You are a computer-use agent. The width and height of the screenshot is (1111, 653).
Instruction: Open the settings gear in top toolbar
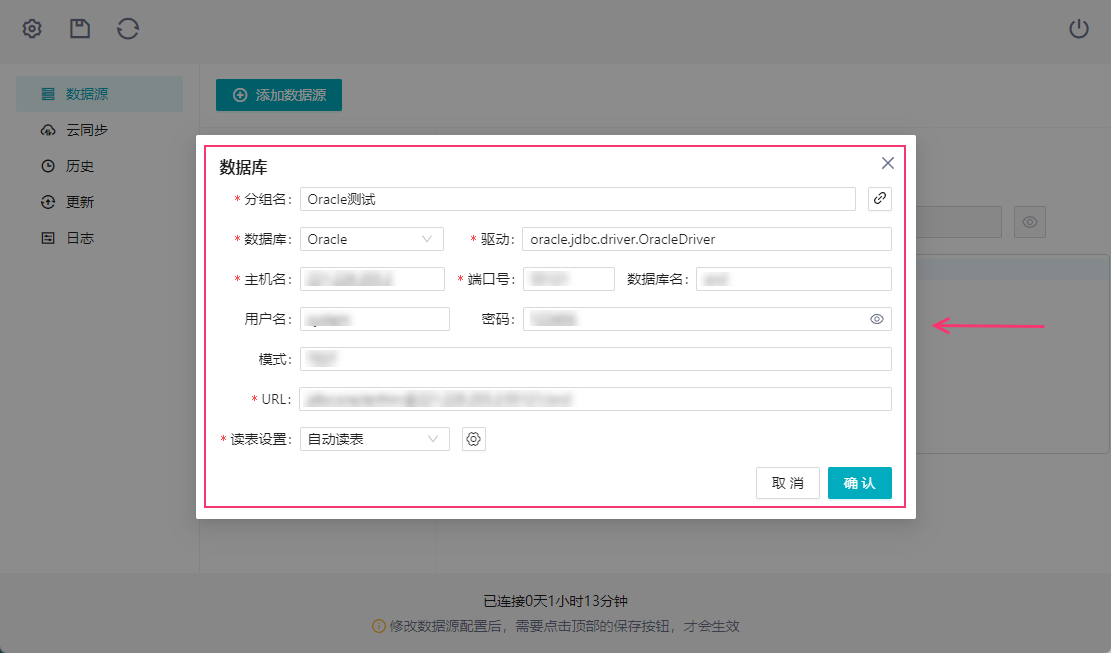(32, 29)
